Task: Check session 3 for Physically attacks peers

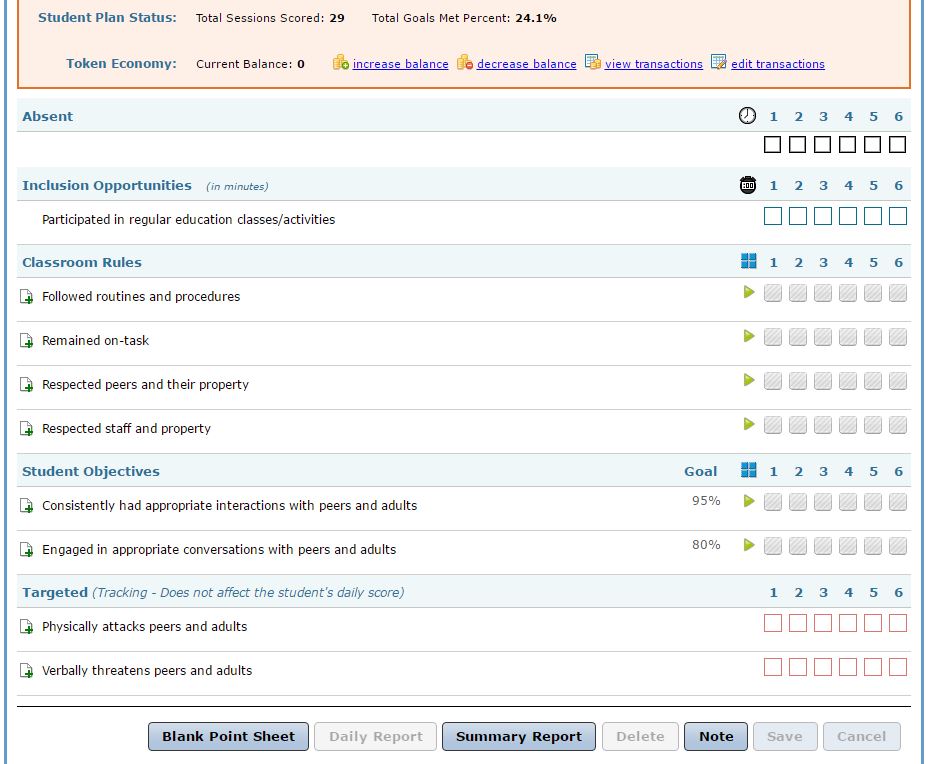Action: click(x=822, y=622)
